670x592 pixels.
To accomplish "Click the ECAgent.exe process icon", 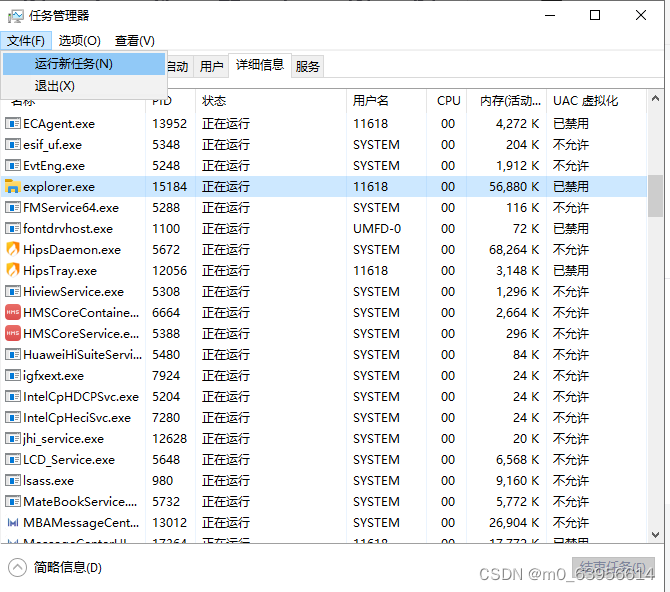I will tap(13, 124).
